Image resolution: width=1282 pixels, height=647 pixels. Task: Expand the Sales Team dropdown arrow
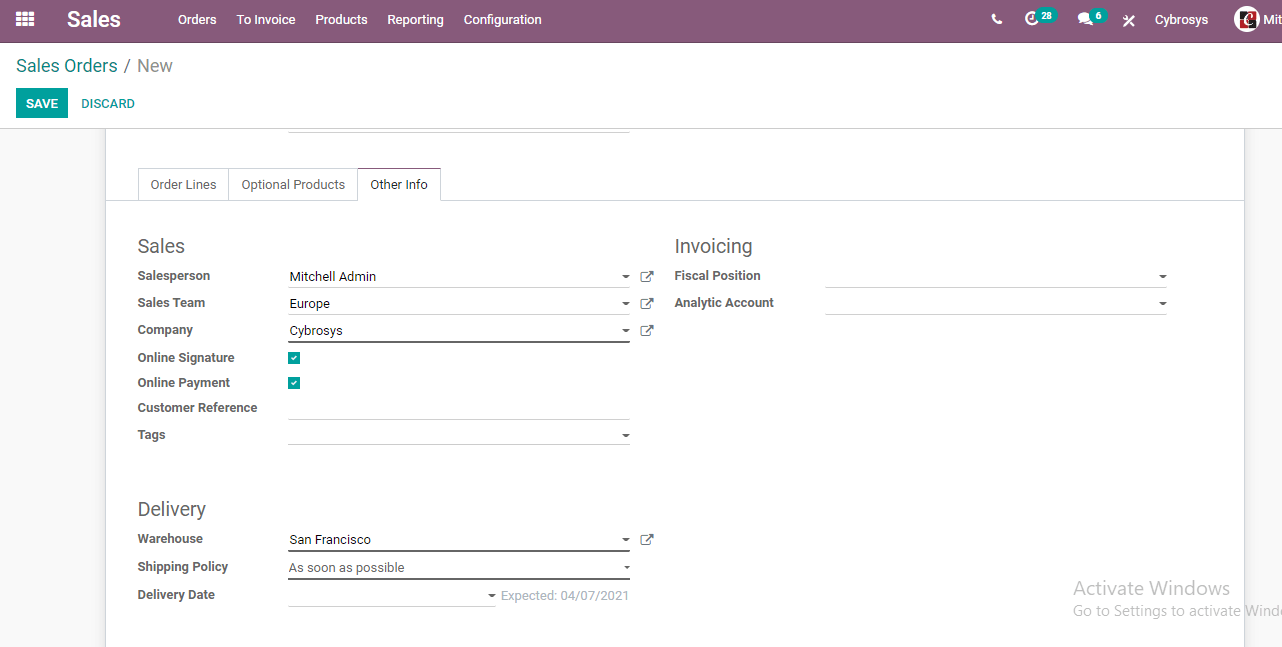(x=625, y=304)
